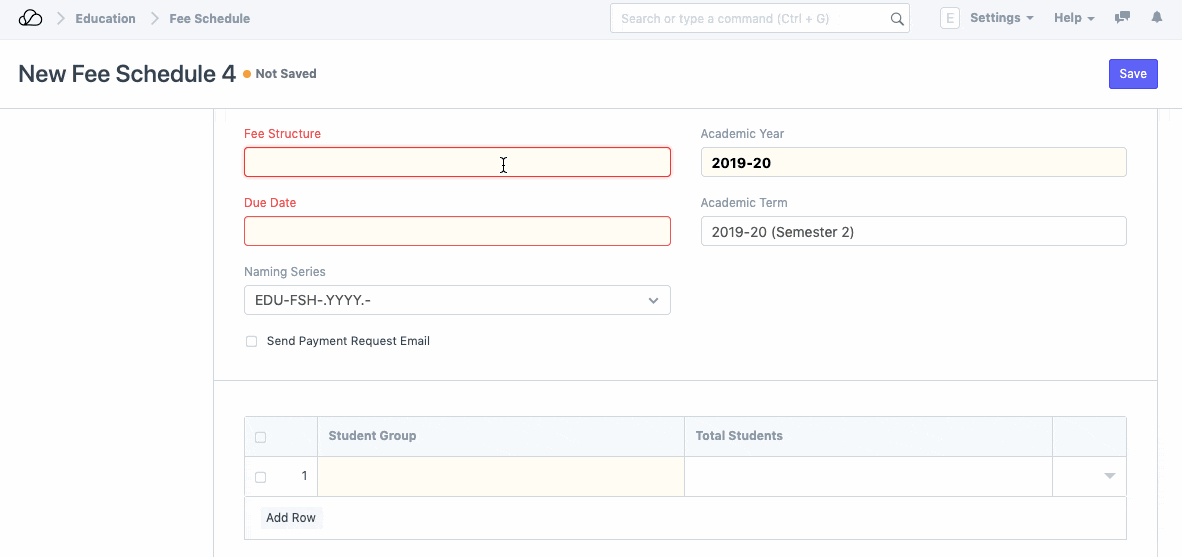Go to Fee Schedule breadcrumb
The image size is (1182, 557).
[209, 18]
